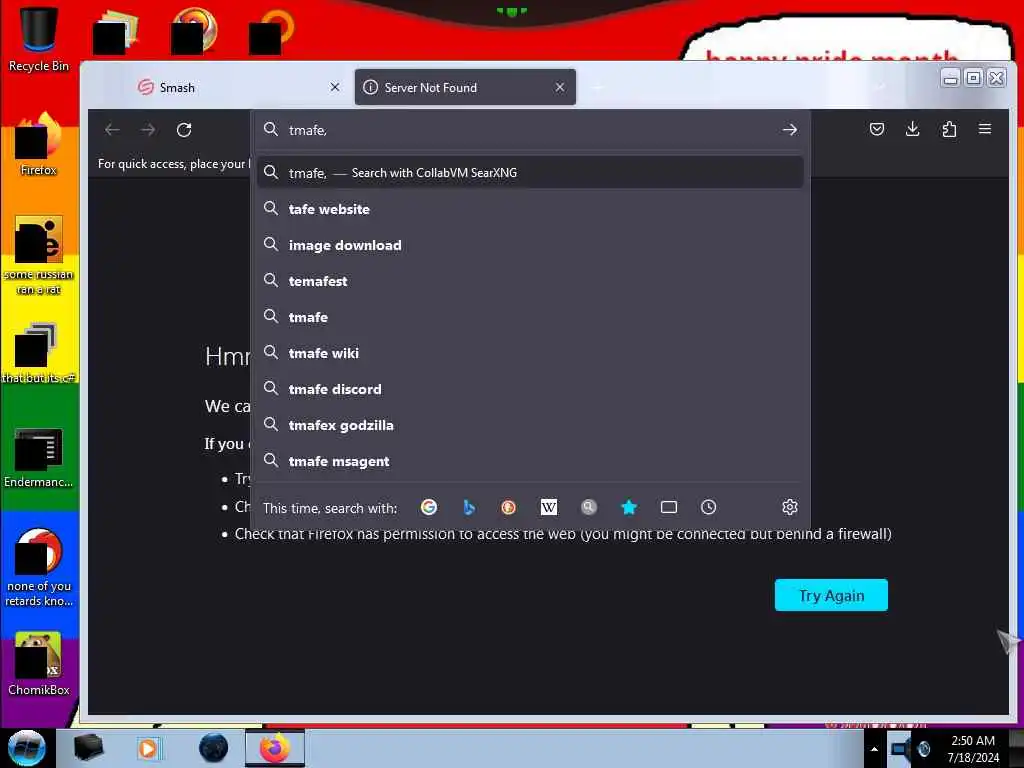Image resolution: width=1024 pixels, height=768 pixels.
Task: Select Search with CollabVM SearXNG suggestion
Action: click(530, 173)
